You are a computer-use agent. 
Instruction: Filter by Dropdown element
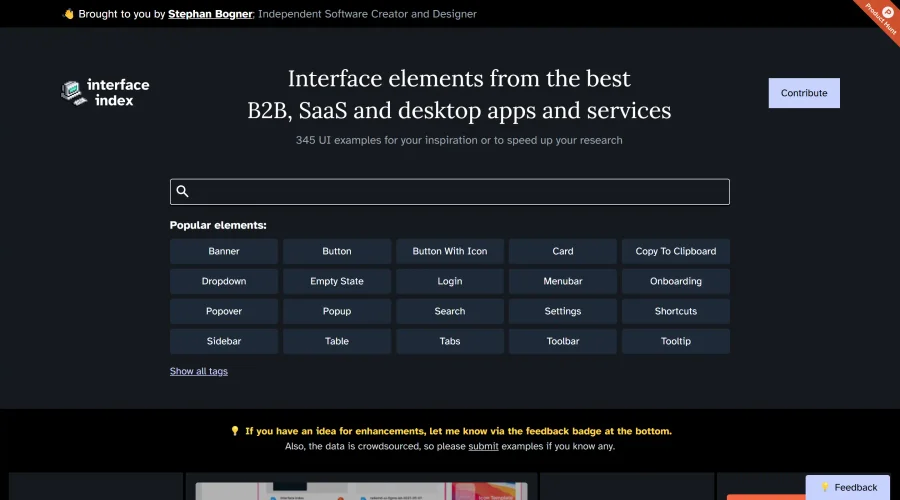224,281
